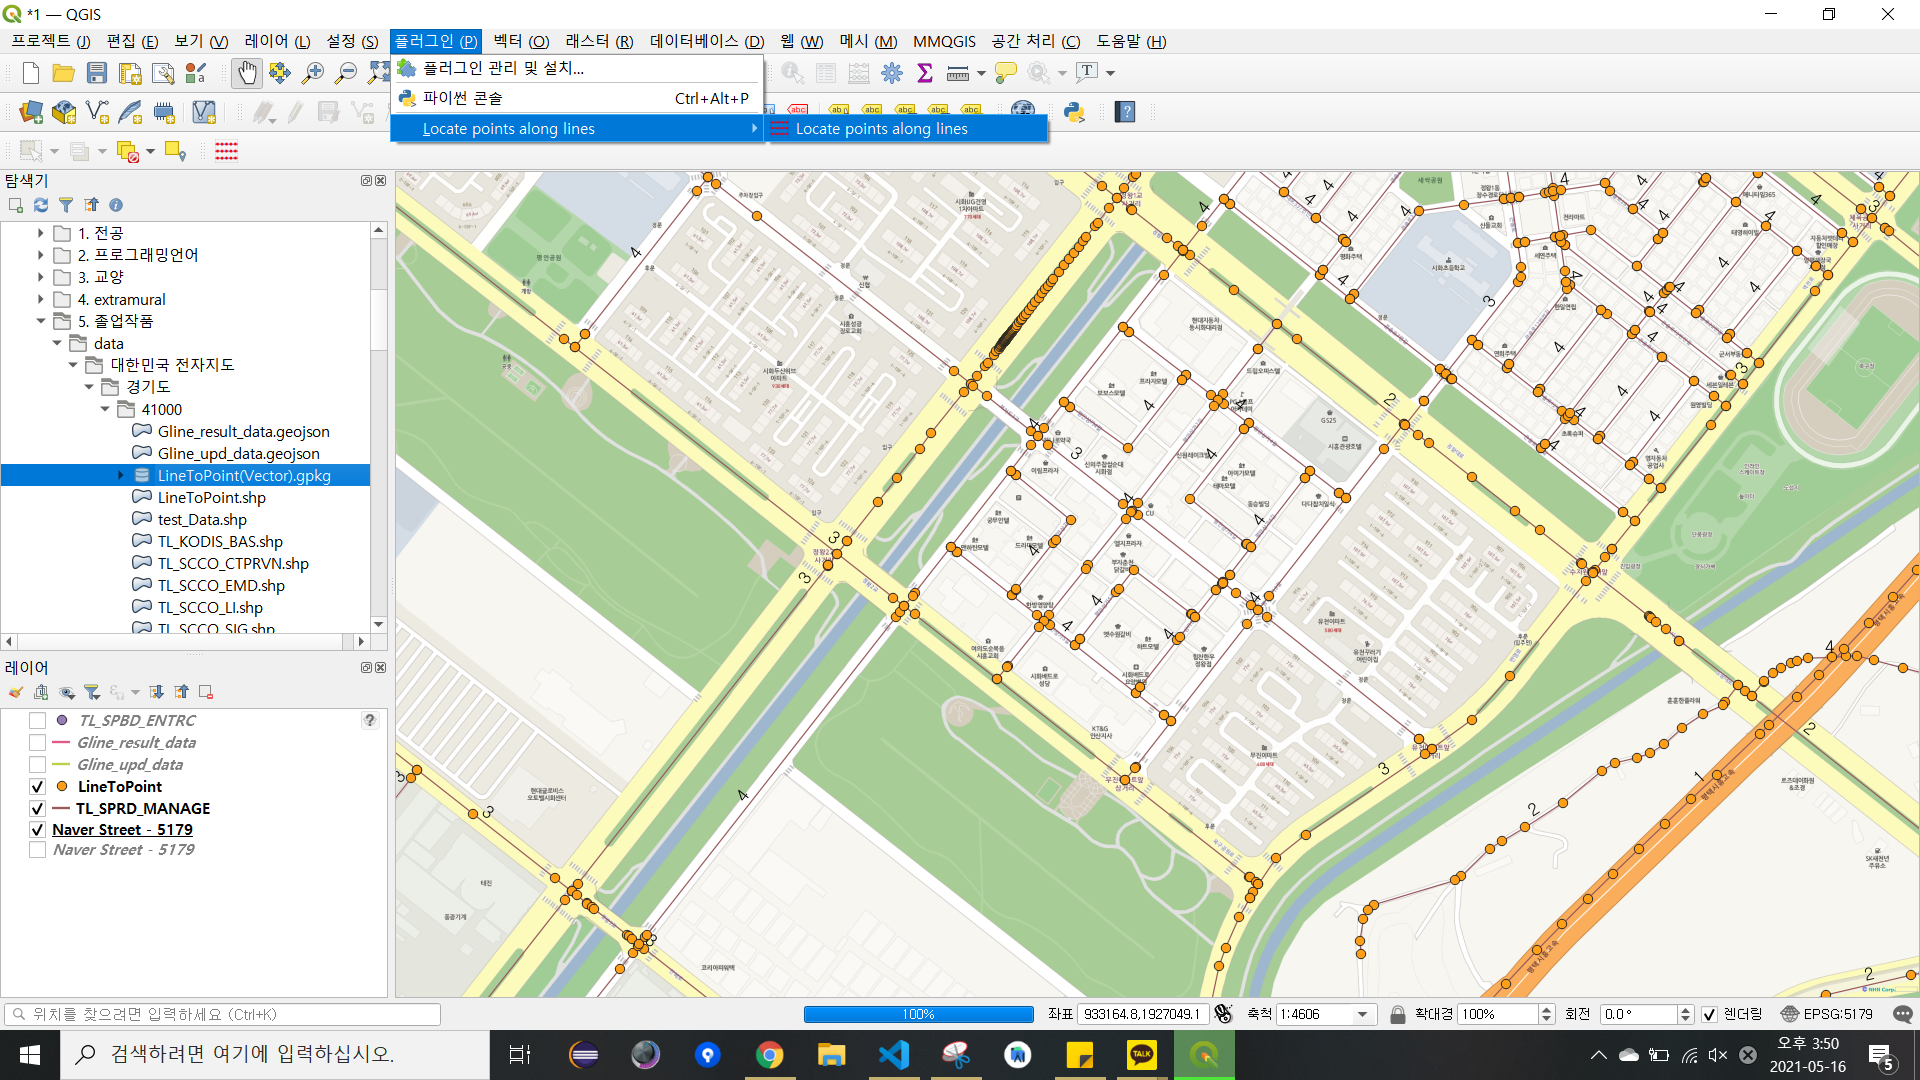1920x1080 pixels.
Task: Click the Zoom In magnifier tool
Action: (313, 73)
